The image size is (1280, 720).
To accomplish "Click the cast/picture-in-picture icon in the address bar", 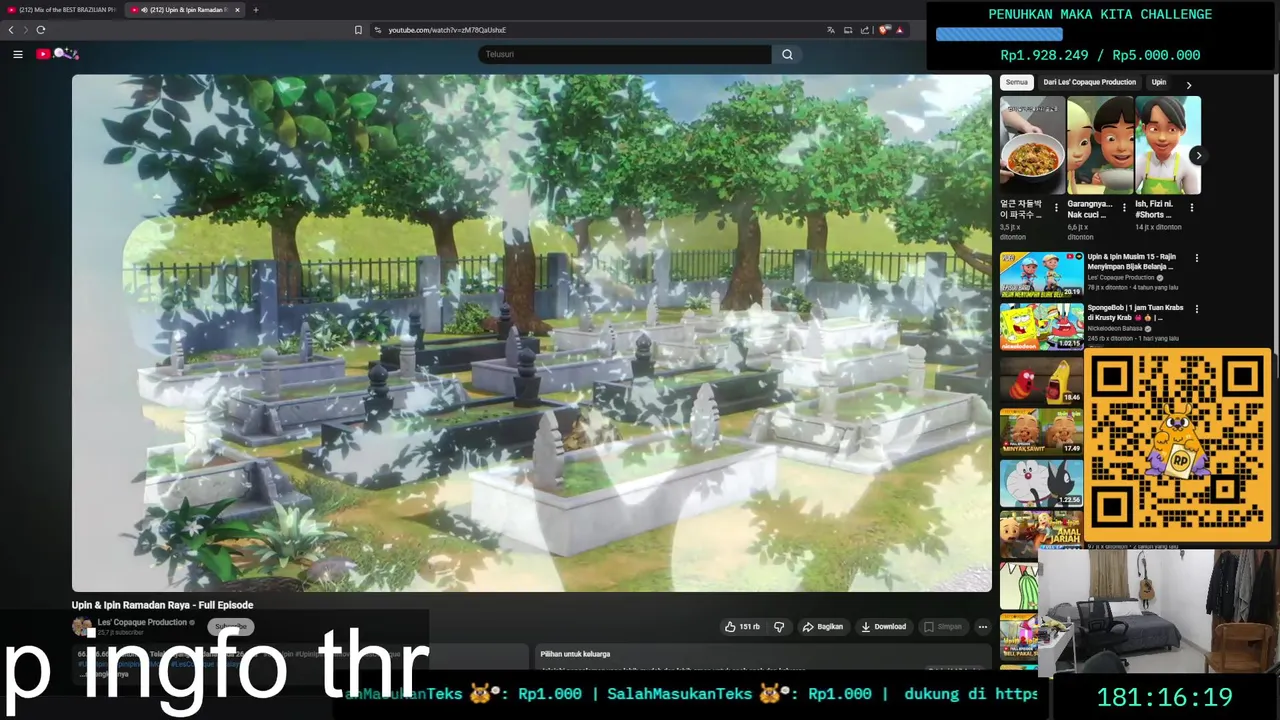I will (848, 30).
